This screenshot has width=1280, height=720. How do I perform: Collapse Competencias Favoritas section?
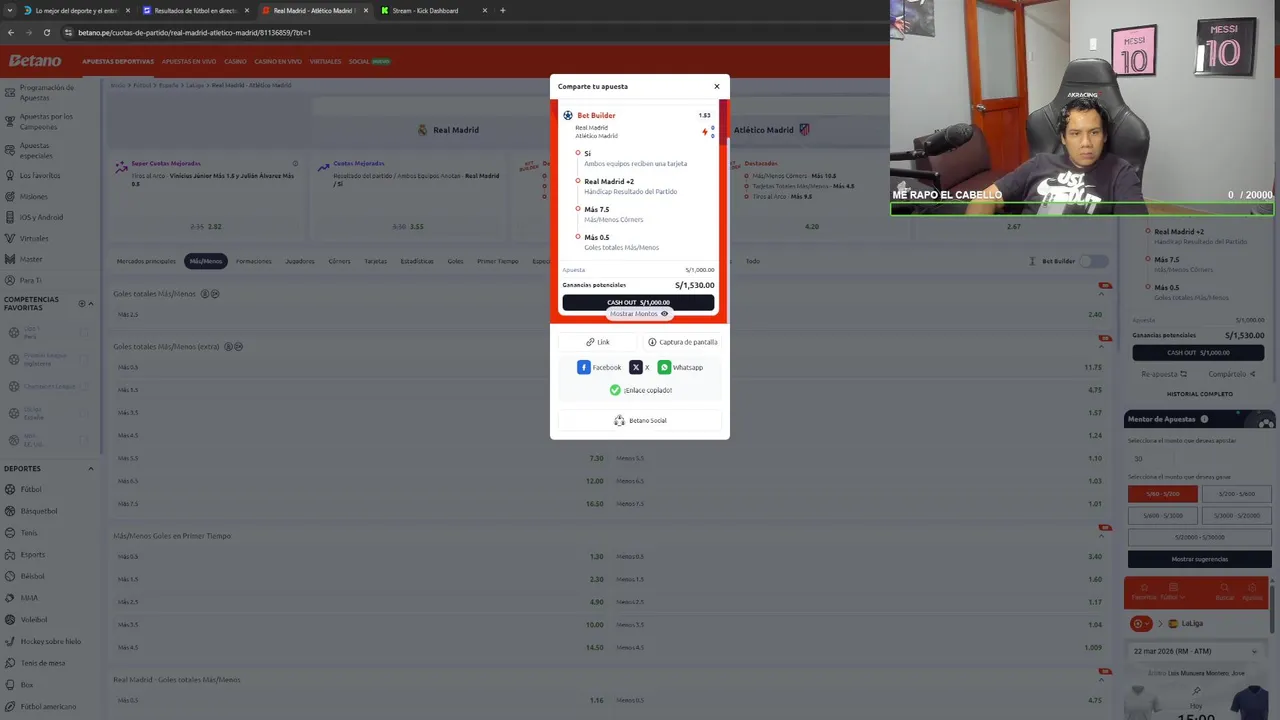[91, 302]
